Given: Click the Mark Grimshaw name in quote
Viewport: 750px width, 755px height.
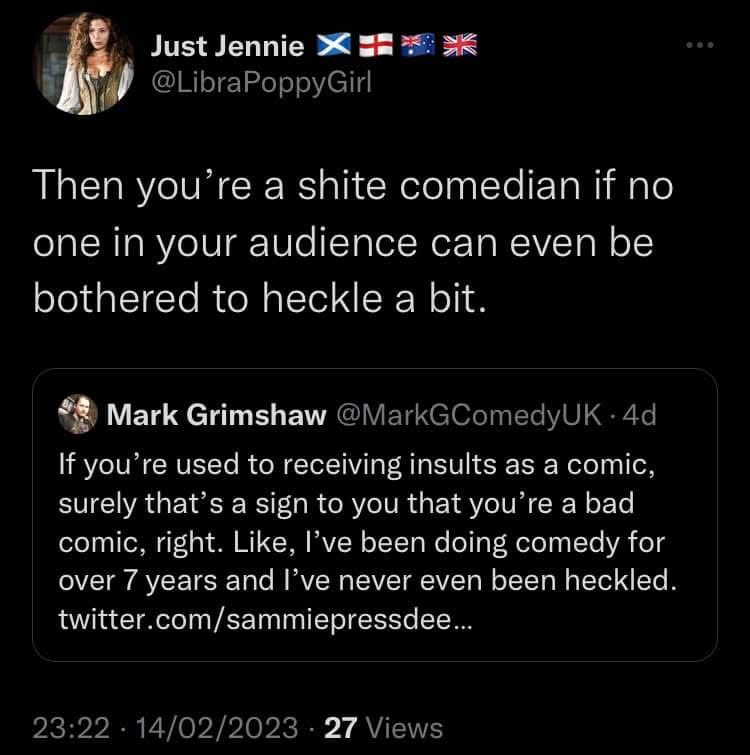Looking at the screenshot, I should point(215,415).
